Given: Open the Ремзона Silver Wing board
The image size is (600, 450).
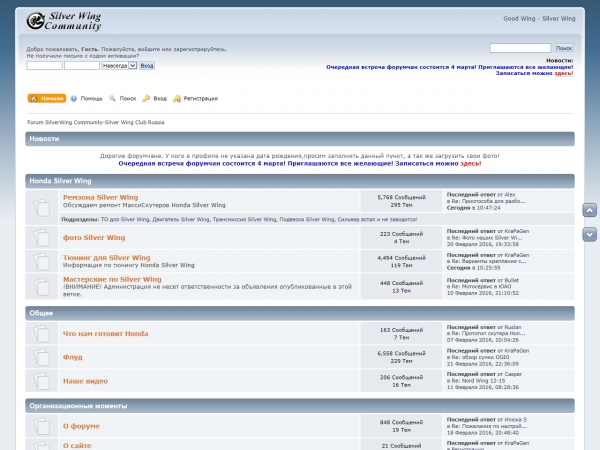Looking at the screenshot, I should (101, 197).
